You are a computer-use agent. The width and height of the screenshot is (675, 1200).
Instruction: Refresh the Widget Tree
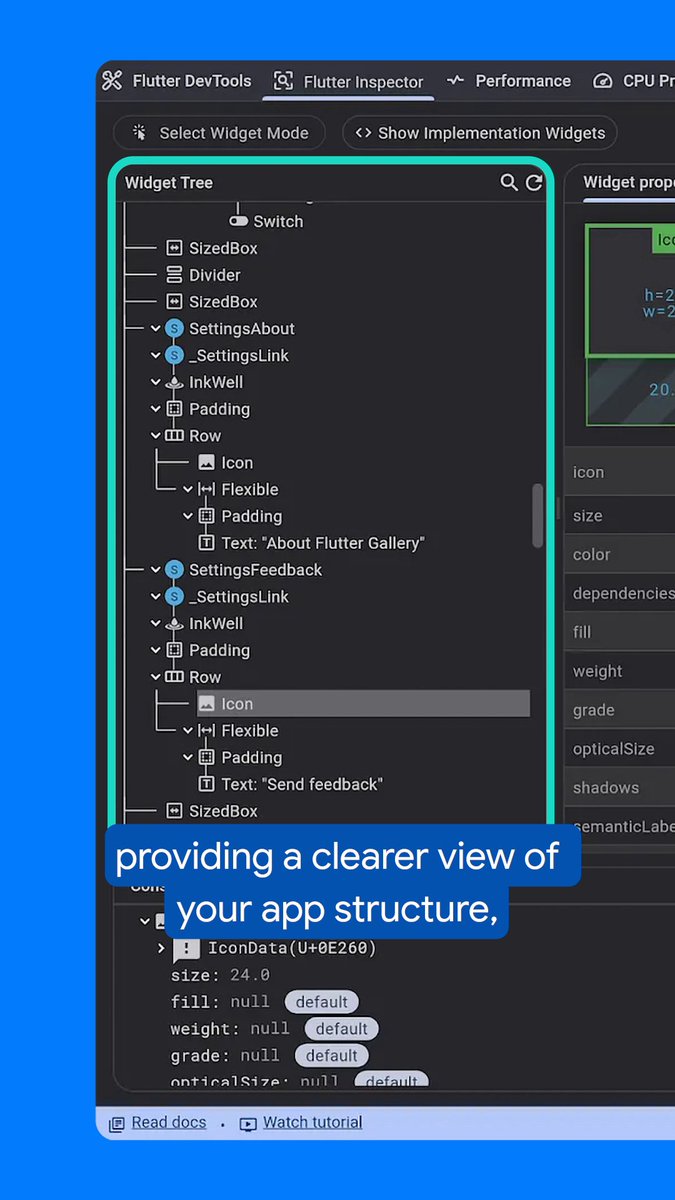coord(534,182)
